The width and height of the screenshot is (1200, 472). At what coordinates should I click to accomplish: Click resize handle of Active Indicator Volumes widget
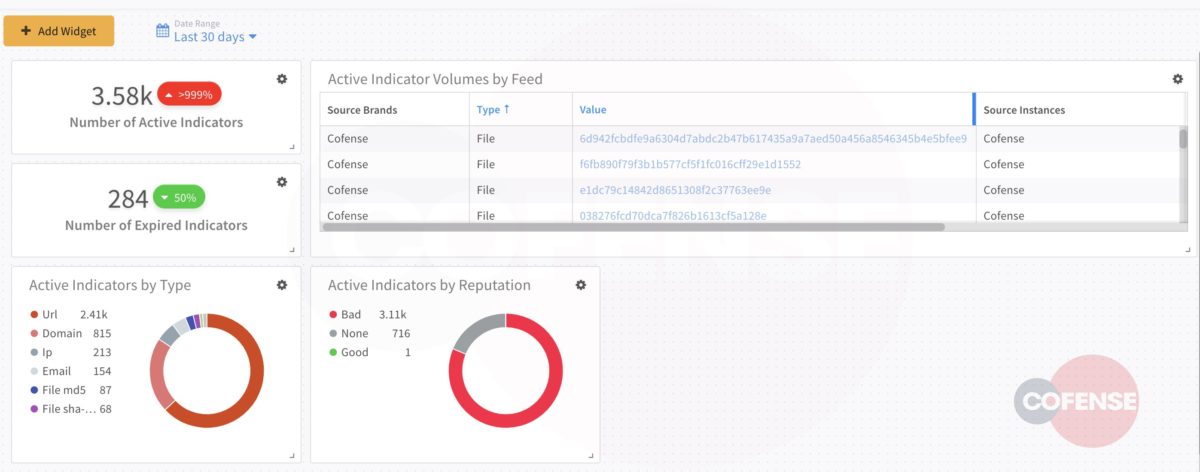pyautogui.click(x=1187, y=249)
